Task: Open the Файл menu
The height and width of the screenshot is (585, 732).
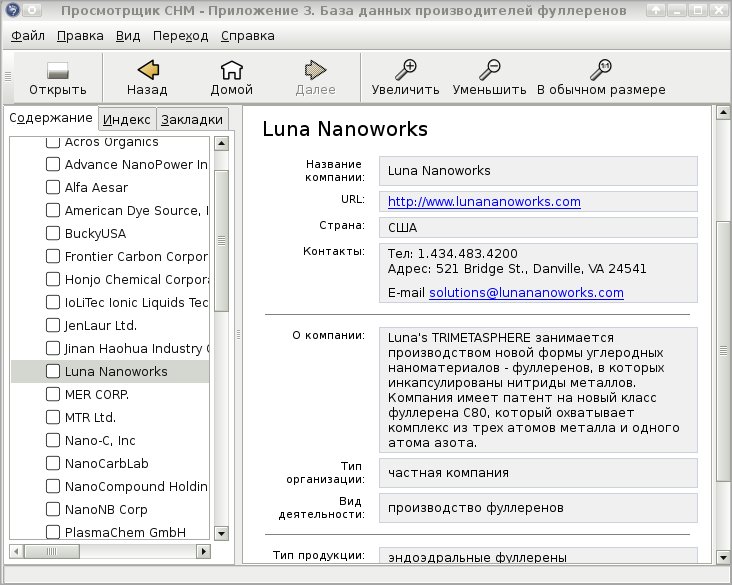Action: click(x=28, y=36)
